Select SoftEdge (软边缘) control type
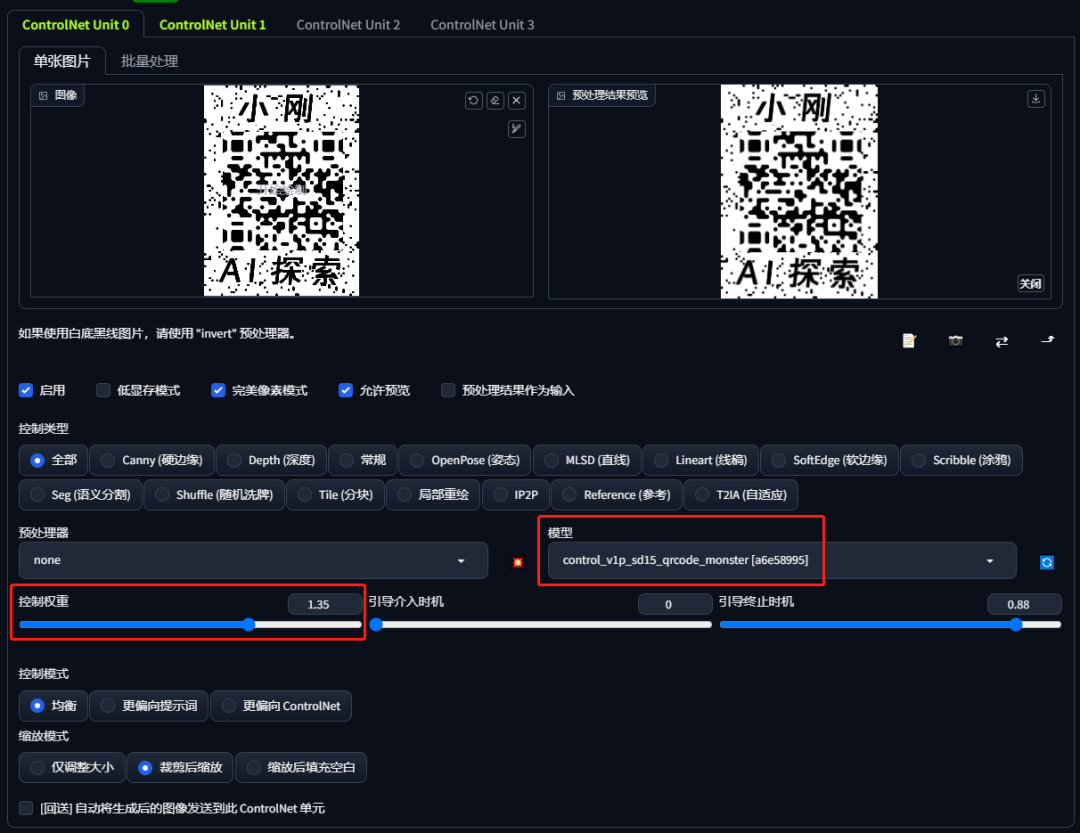This screenshot has width=1080, height=833. [829, 460]
